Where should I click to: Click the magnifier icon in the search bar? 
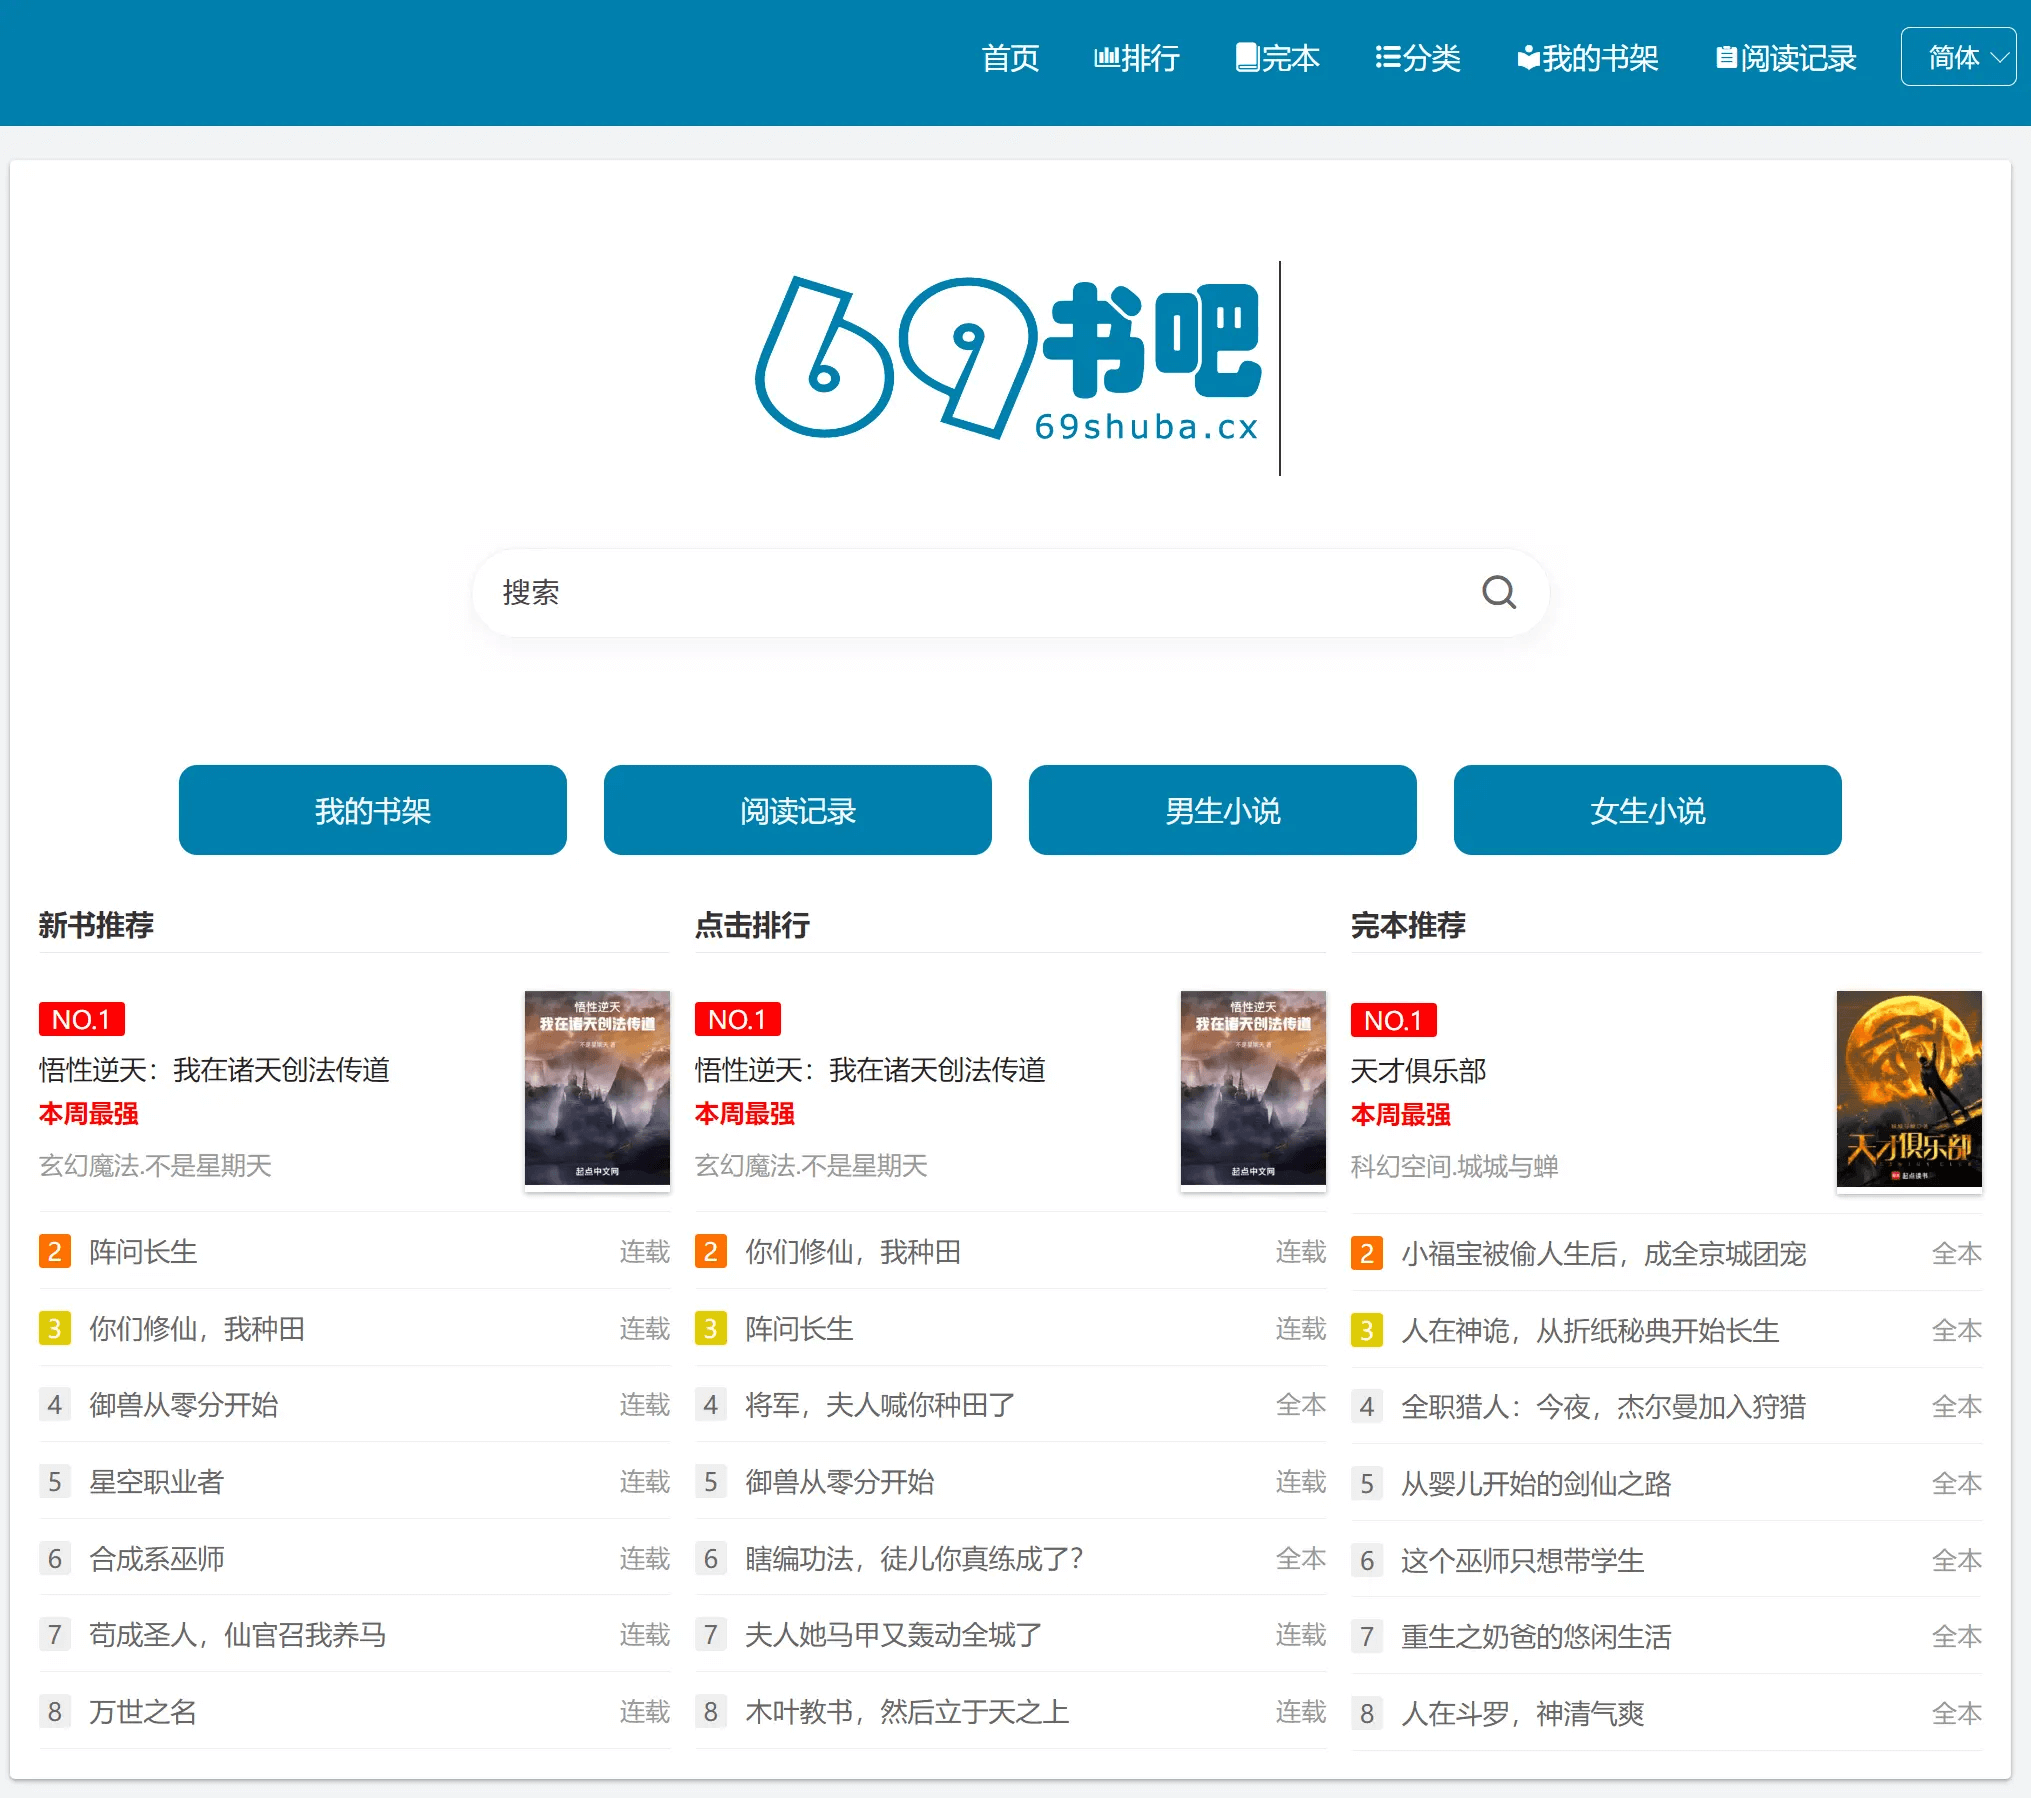click(x=1497, y=592)
